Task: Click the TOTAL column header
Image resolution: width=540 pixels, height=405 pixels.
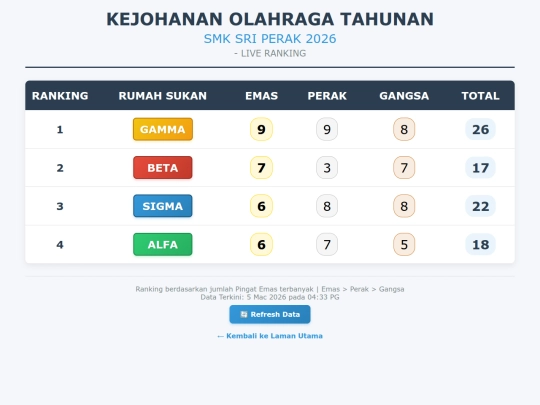Action: click(480, 96)
